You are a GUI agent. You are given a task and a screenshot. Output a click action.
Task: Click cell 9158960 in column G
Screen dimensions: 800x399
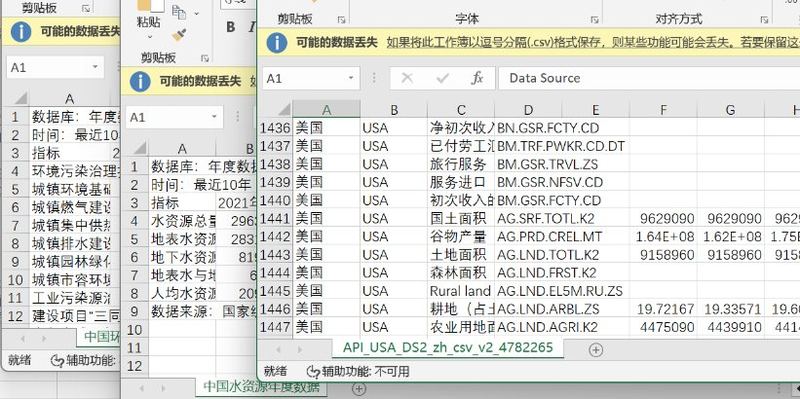click(x=731, y=255)
